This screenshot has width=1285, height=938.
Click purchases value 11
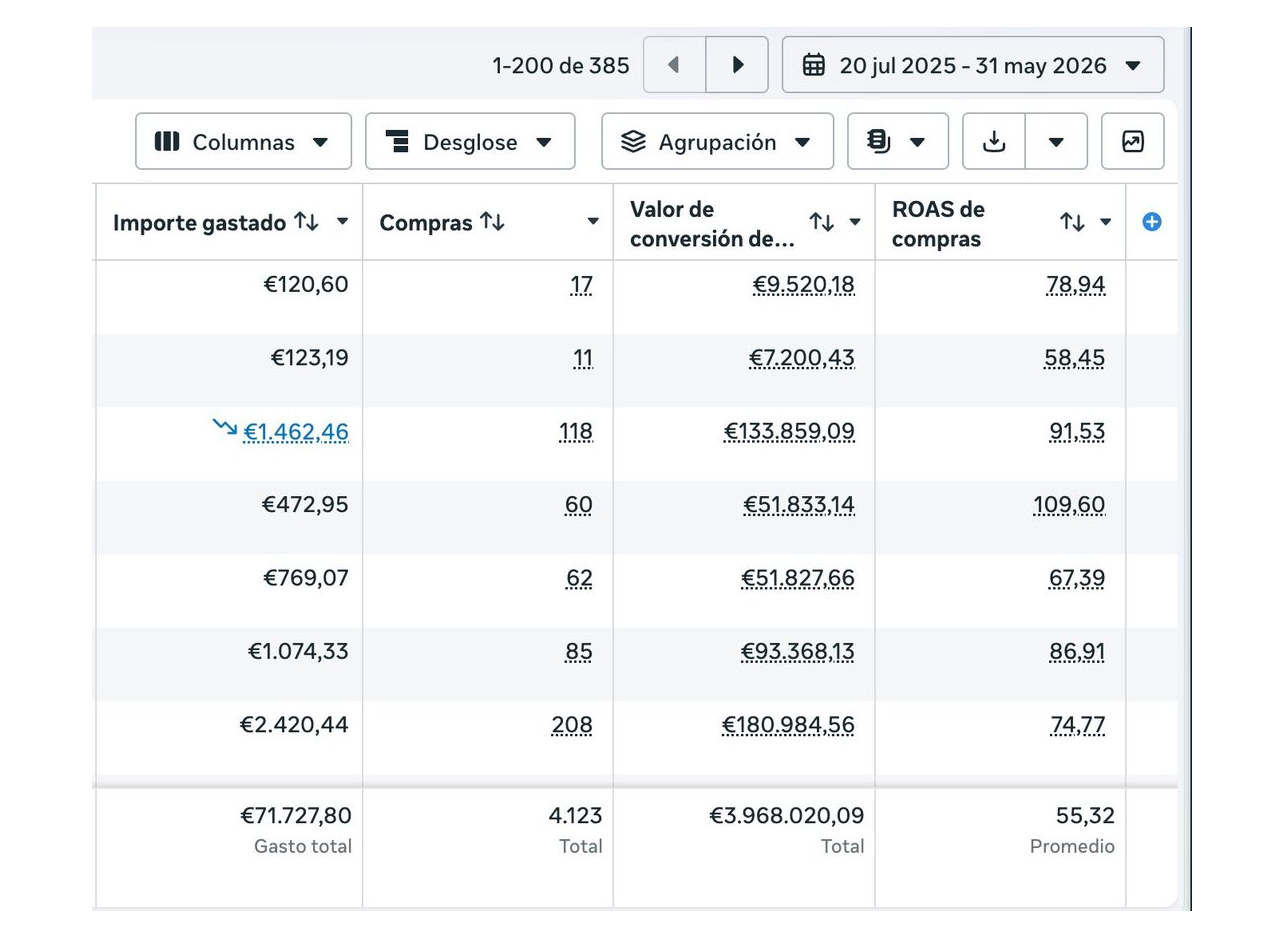coord(583,358)
